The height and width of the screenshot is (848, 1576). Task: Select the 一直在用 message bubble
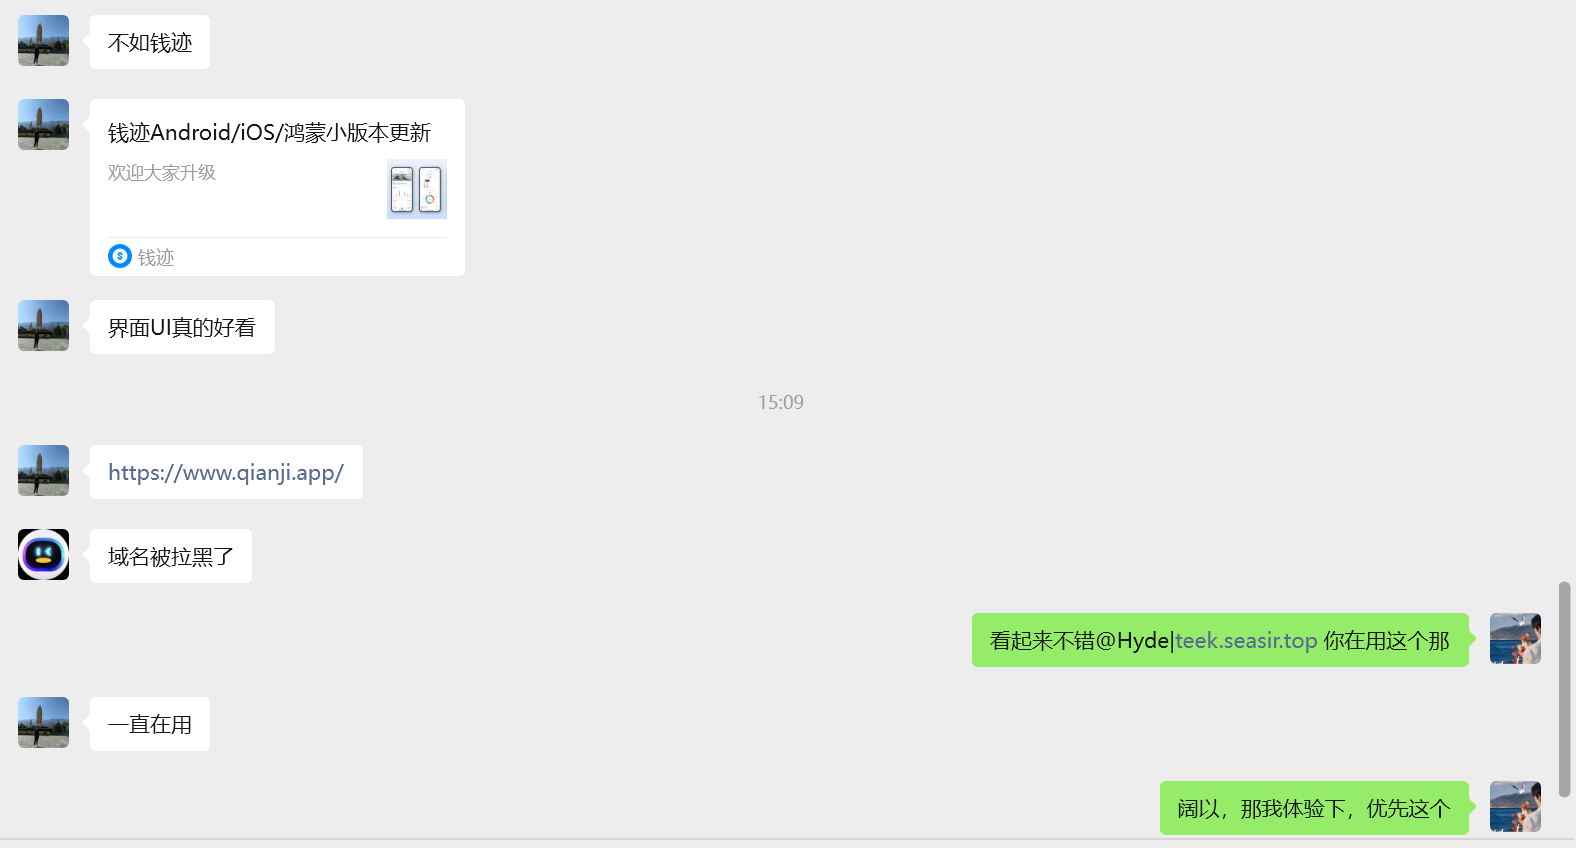pyautogui.click(x=150, y=724)
